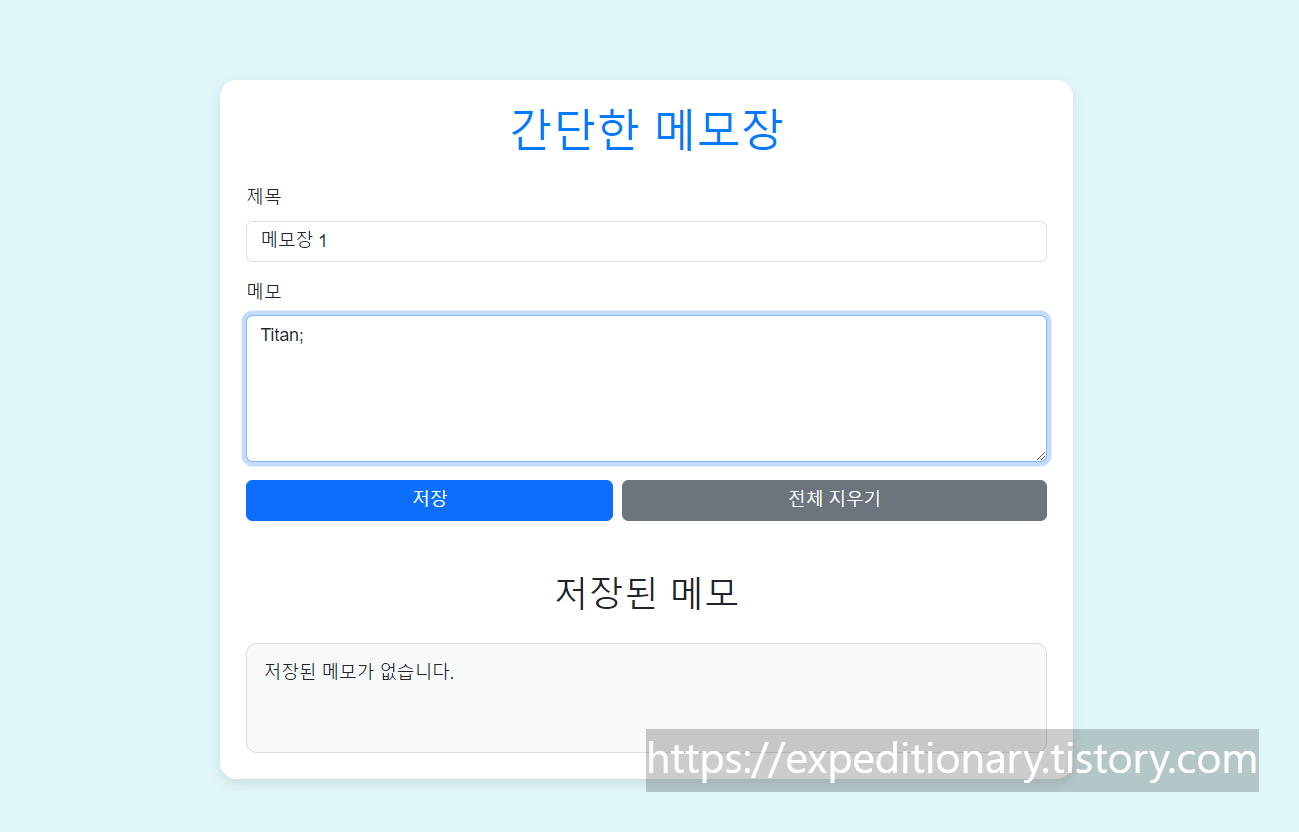This screenshot has height=832, width=1299.
Task: Click the 저장된 메모가 없습니다 message
Action: (x=359, y=671)
